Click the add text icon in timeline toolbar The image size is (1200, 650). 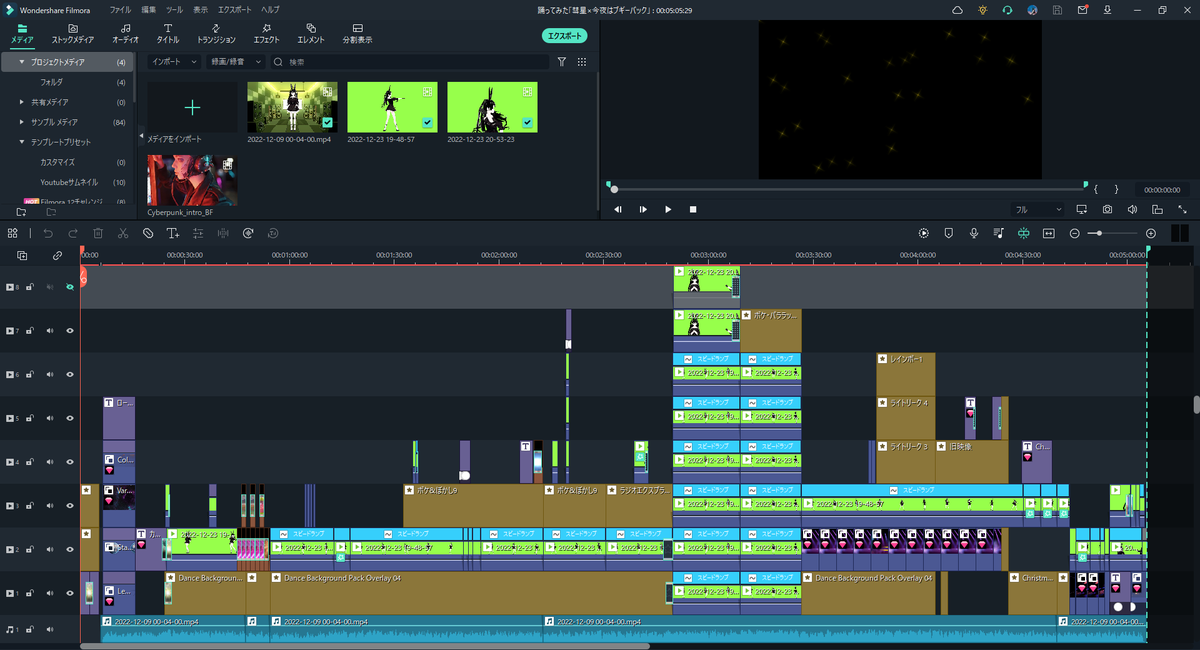(173, 233)
